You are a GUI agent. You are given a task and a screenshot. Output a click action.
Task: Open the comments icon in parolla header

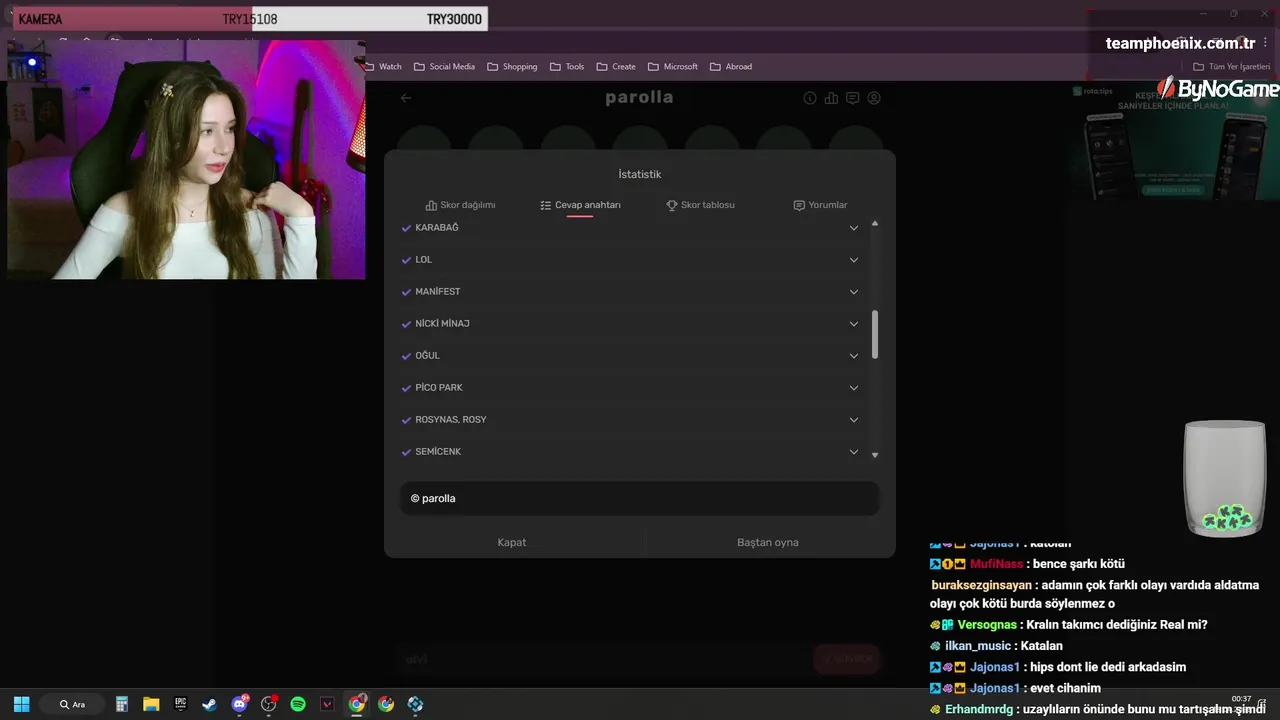(852, 98)
